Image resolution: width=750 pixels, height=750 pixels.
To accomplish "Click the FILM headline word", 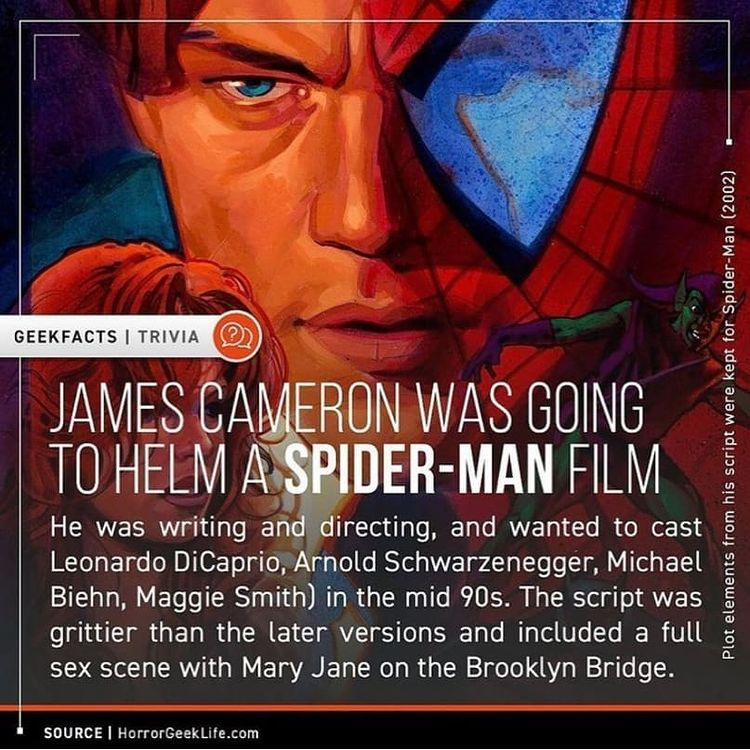I will 614,469.
